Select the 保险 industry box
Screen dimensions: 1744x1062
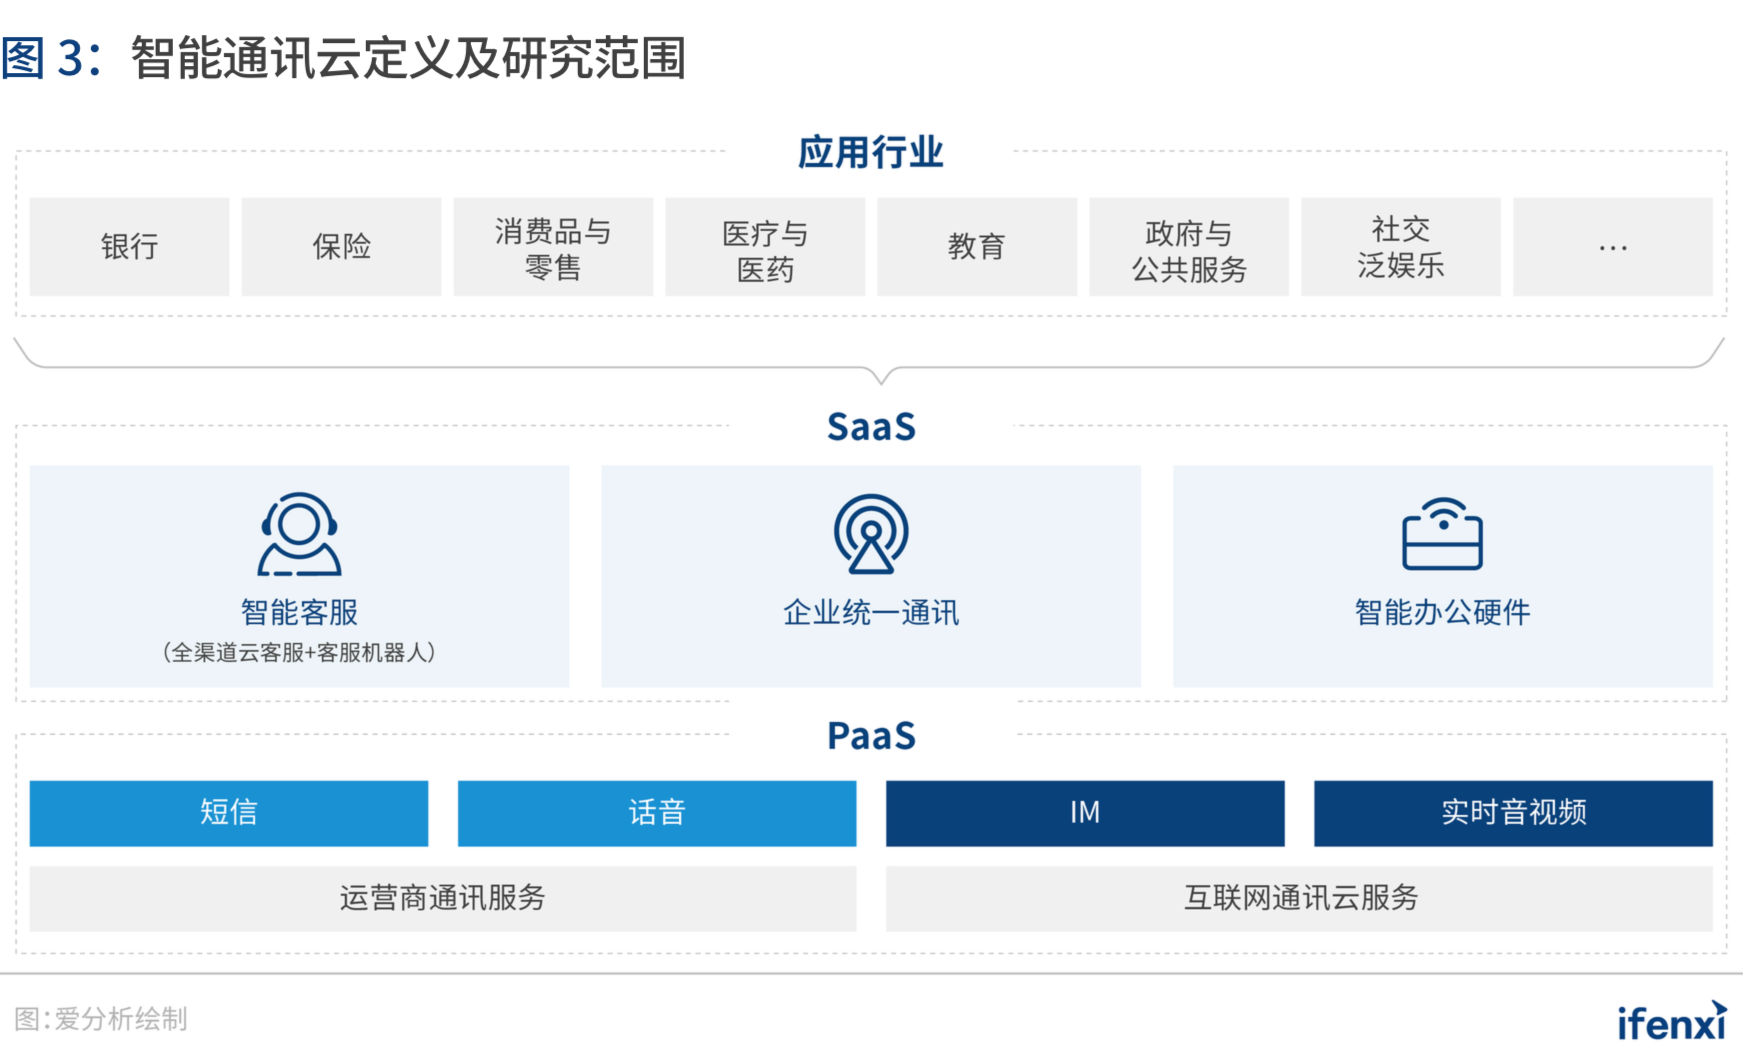pos(341,247)
